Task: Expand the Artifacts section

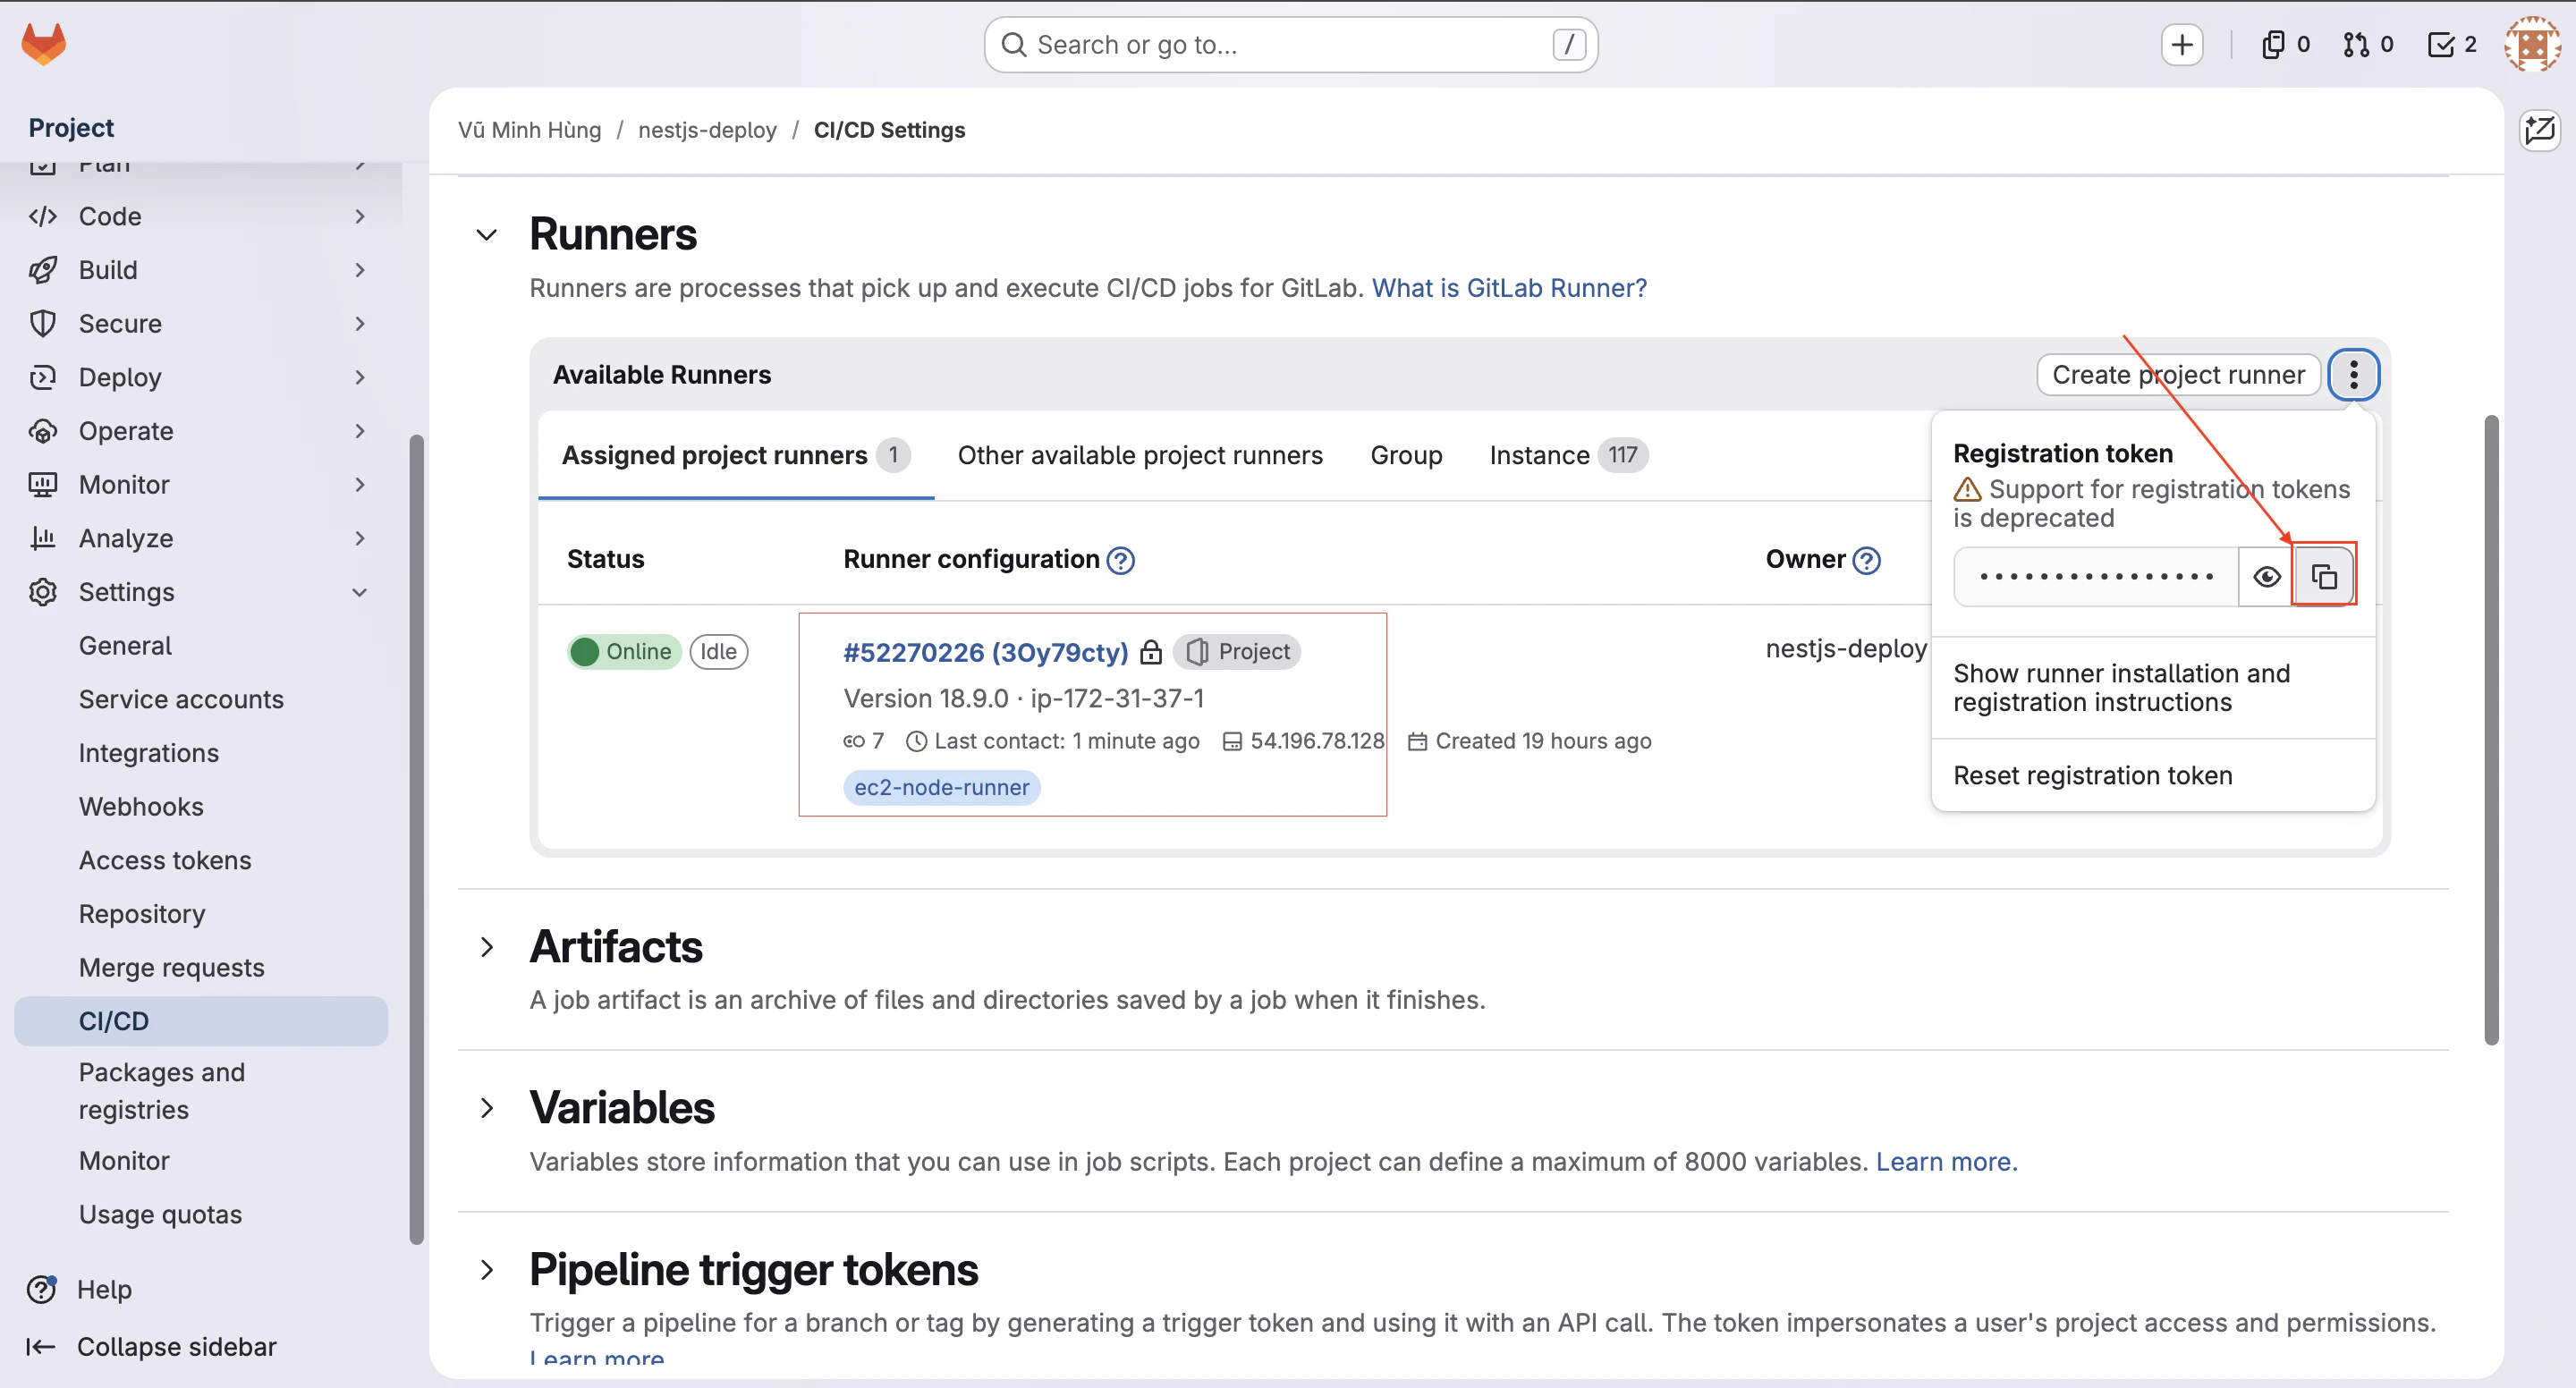Action: [x=486, y=947]
